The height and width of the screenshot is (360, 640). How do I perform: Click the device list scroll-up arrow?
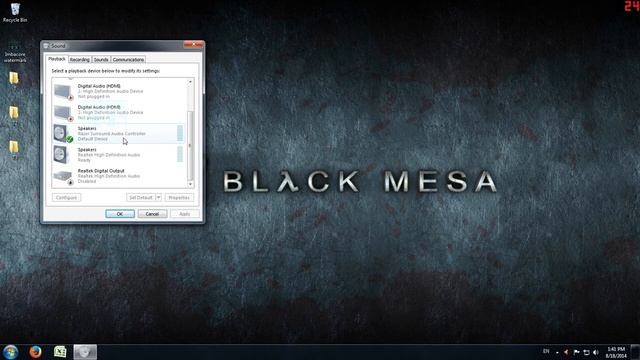coord(190,82)
